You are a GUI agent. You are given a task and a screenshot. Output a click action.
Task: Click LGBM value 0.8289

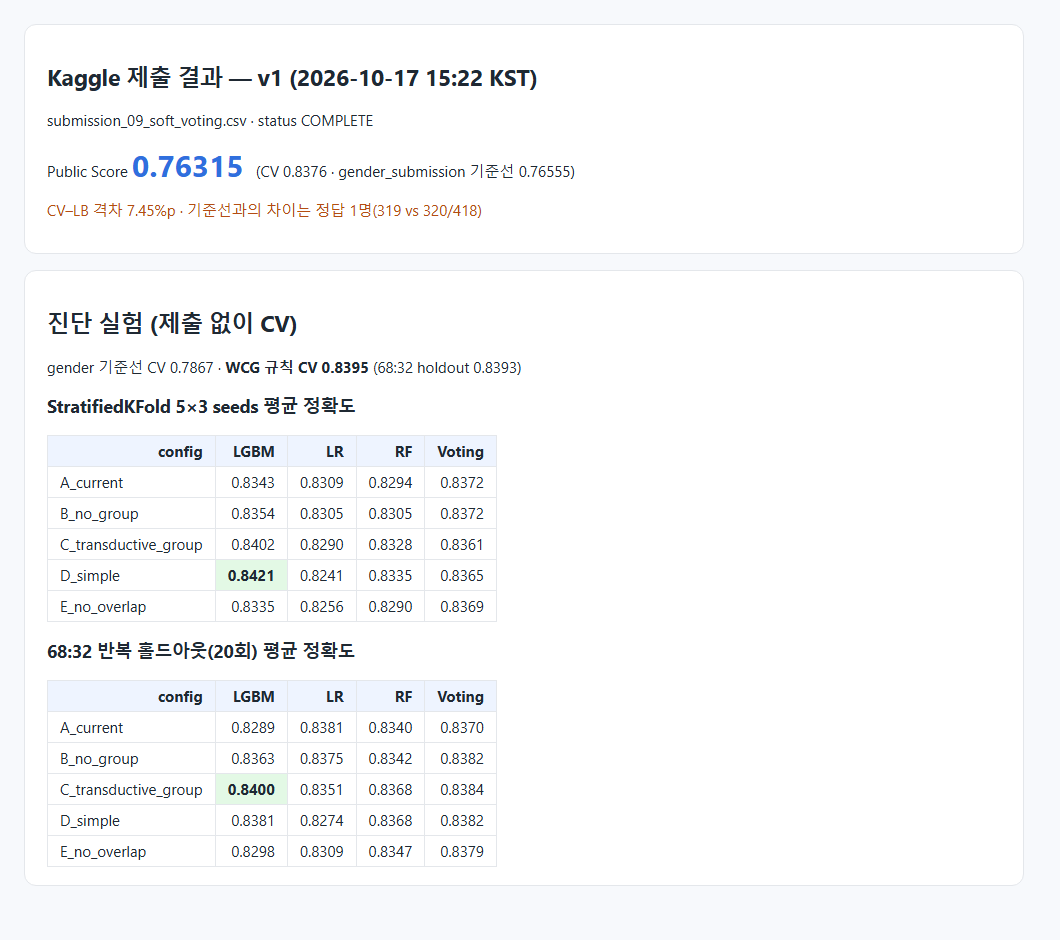(x=253, y=728)
